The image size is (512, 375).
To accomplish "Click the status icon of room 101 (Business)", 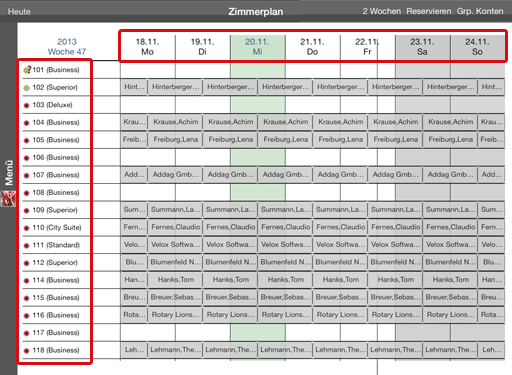I will [x=27, y=70].
